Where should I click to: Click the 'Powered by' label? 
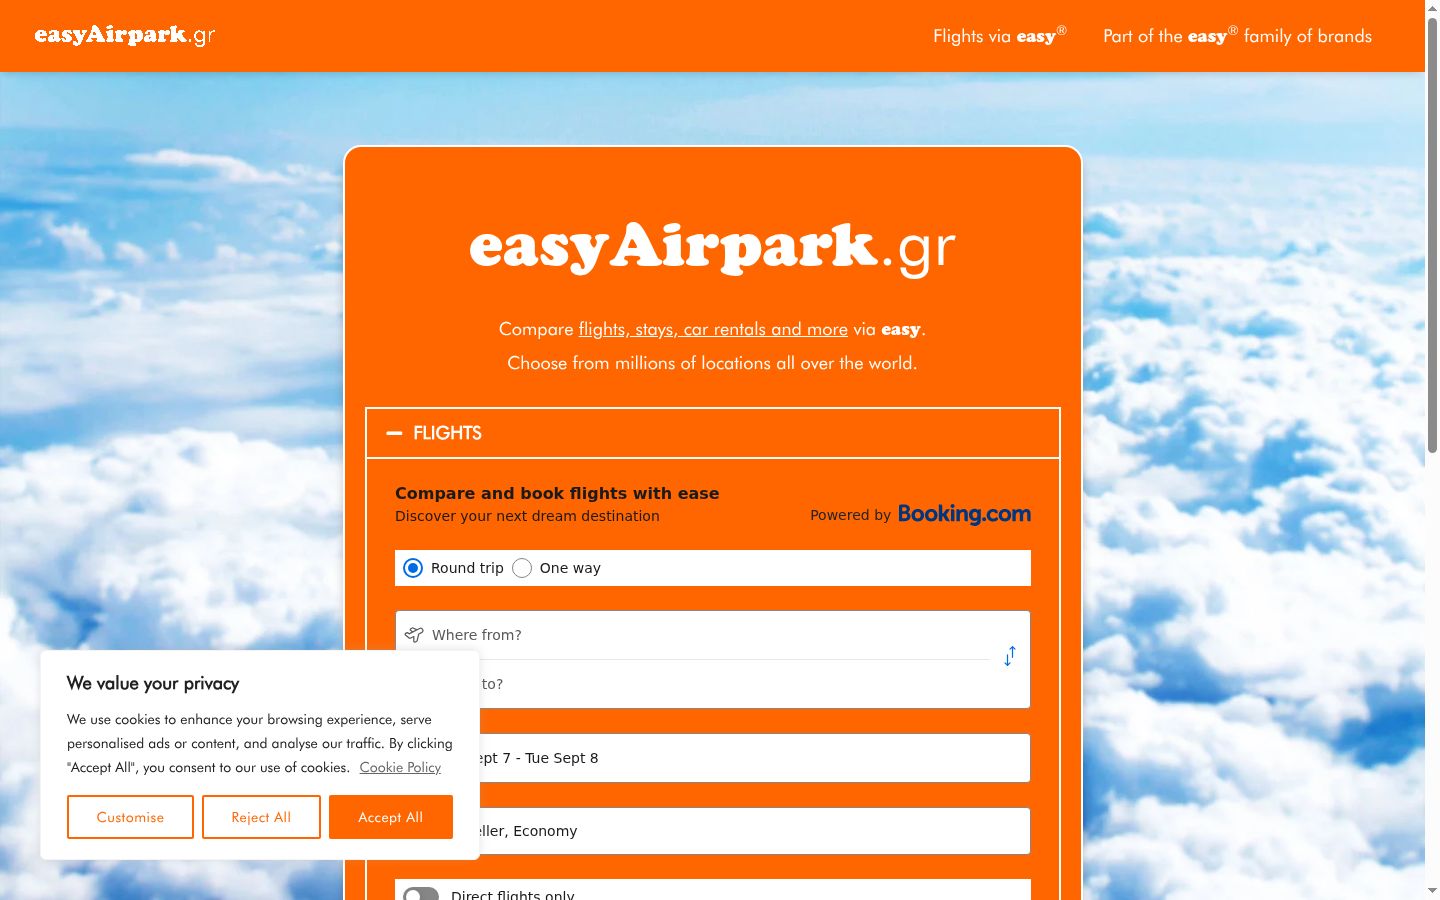click(x=850, y=515)
